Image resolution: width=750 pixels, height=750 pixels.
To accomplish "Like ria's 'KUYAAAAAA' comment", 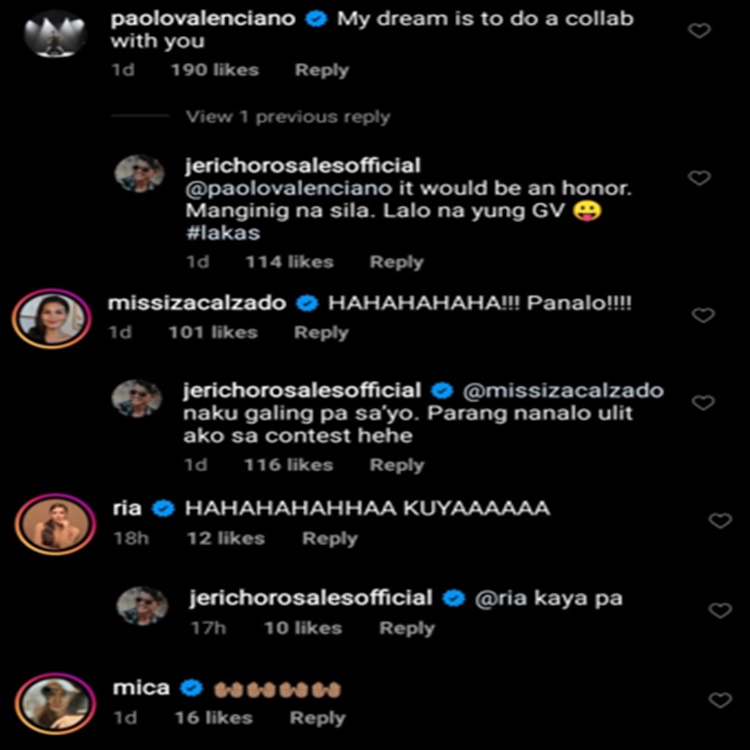I will [x=720, y=521].
